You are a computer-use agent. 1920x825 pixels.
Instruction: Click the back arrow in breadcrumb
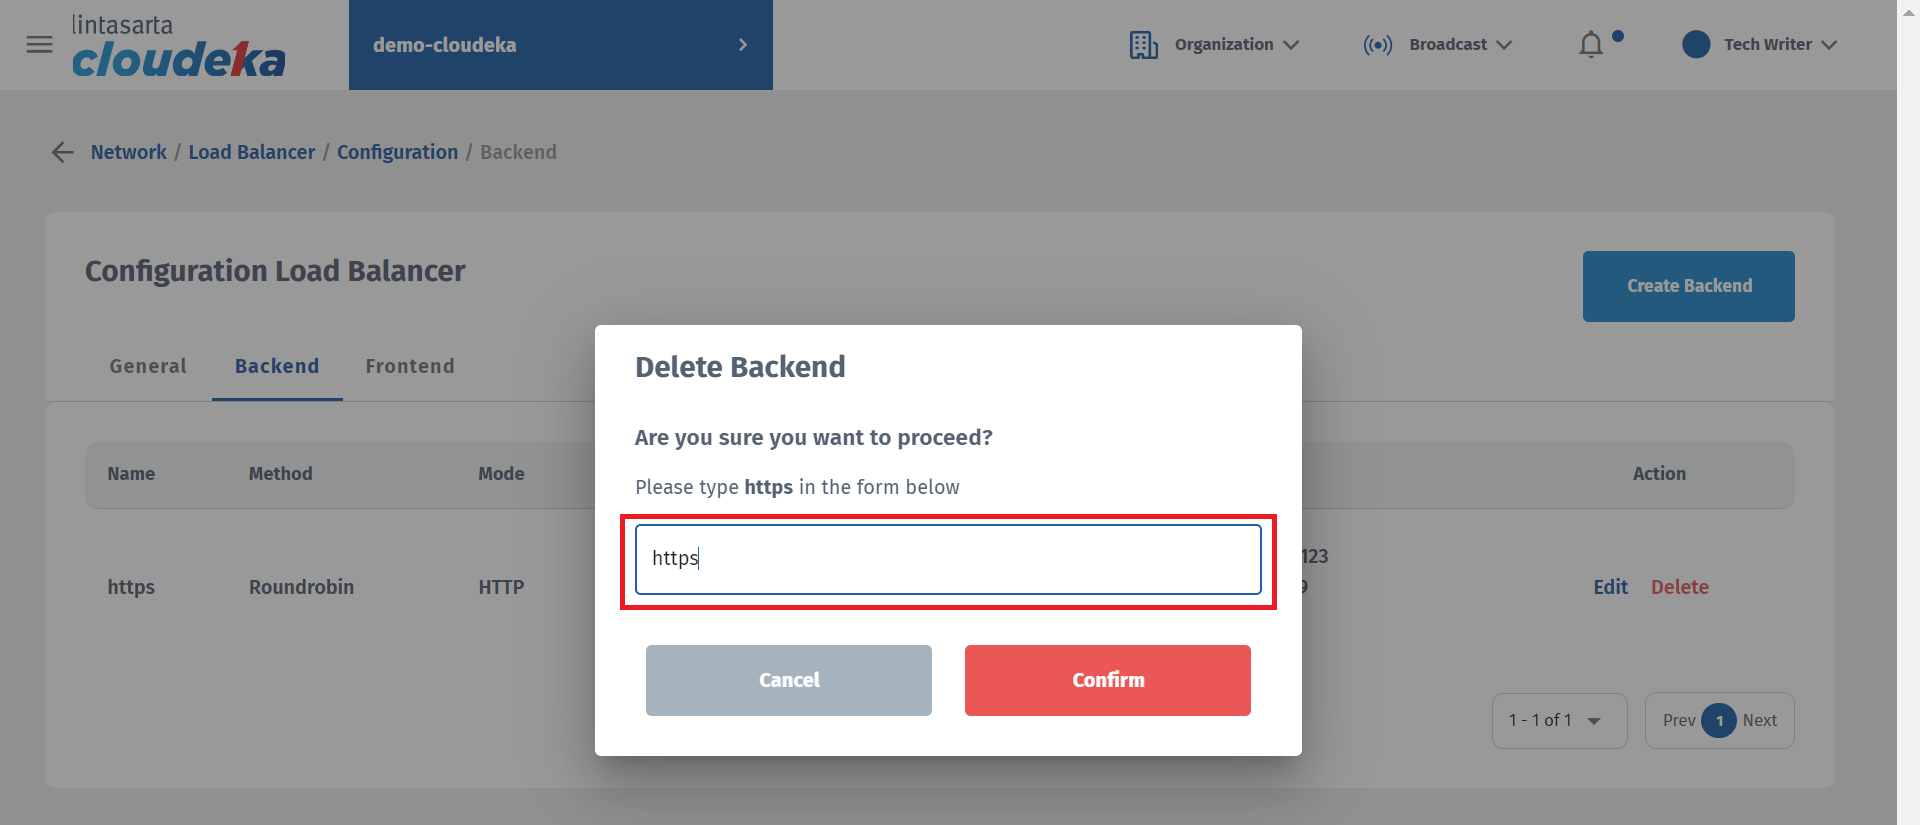63,152
